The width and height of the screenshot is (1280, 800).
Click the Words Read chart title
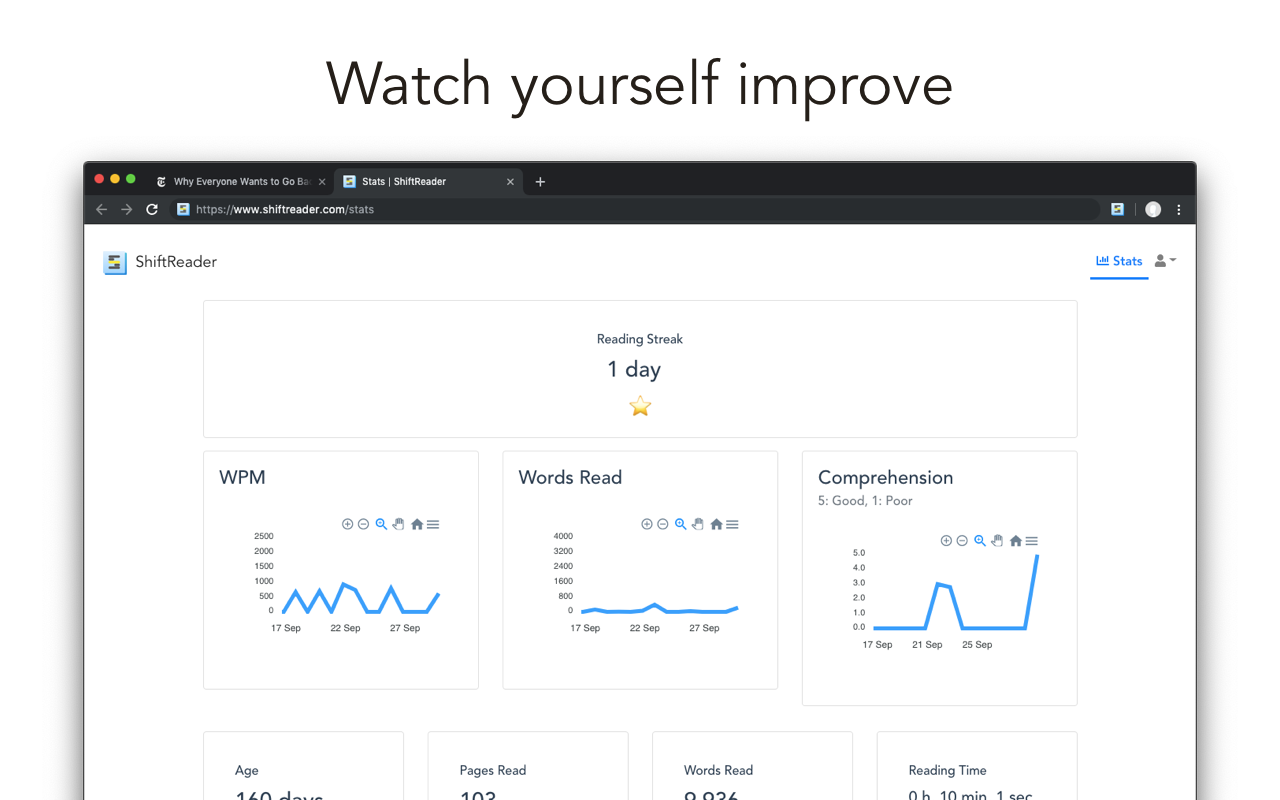coord(570,477)
